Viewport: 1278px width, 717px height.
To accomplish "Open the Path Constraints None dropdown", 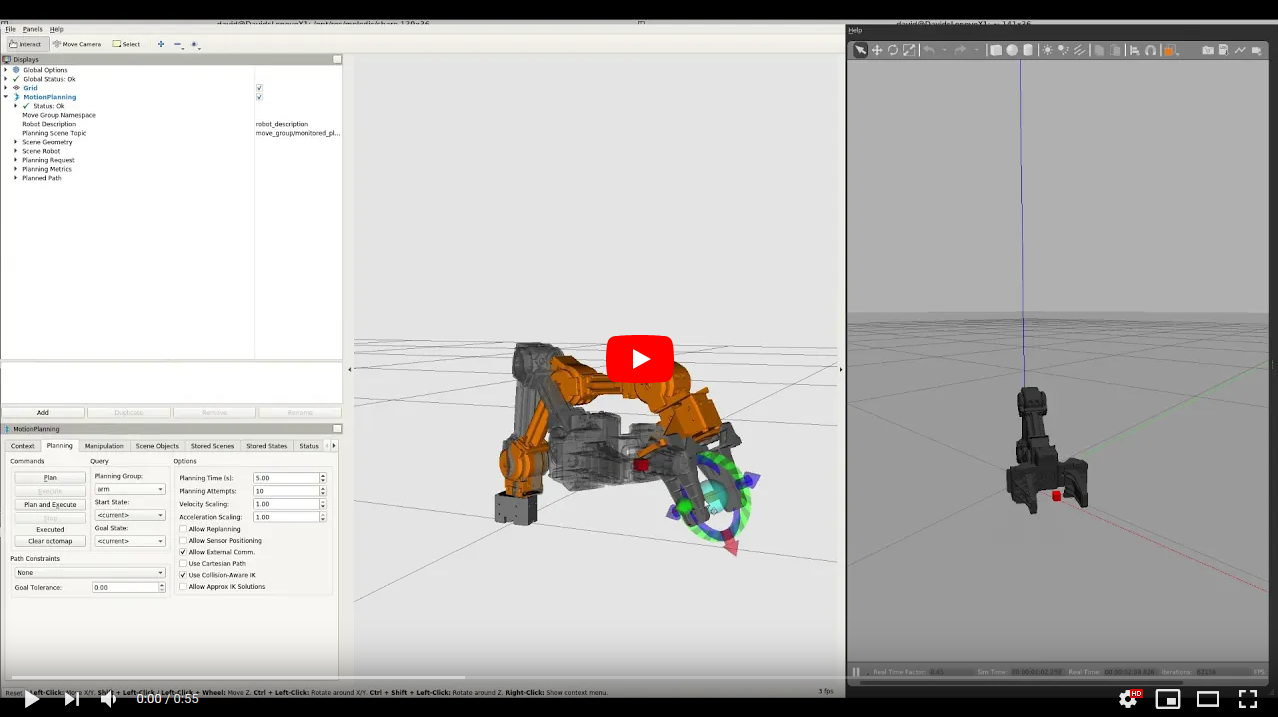I will point(90,573).
